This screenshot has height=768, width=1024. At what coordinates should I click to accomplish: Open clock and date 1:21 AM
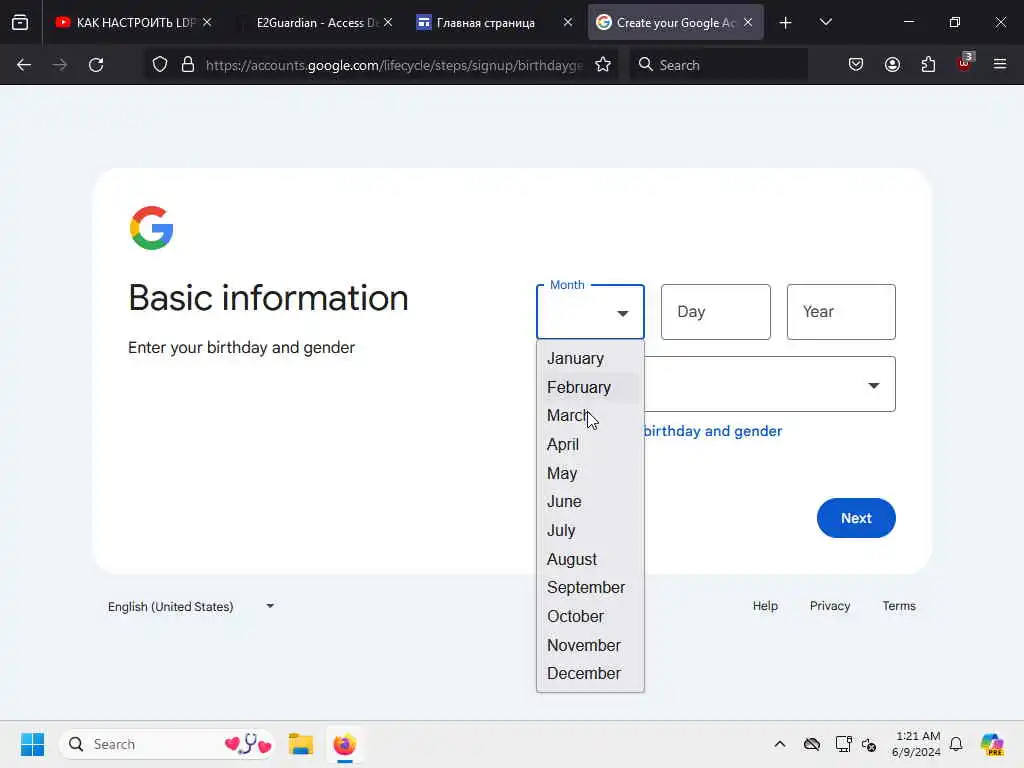(x=916, y=744)
